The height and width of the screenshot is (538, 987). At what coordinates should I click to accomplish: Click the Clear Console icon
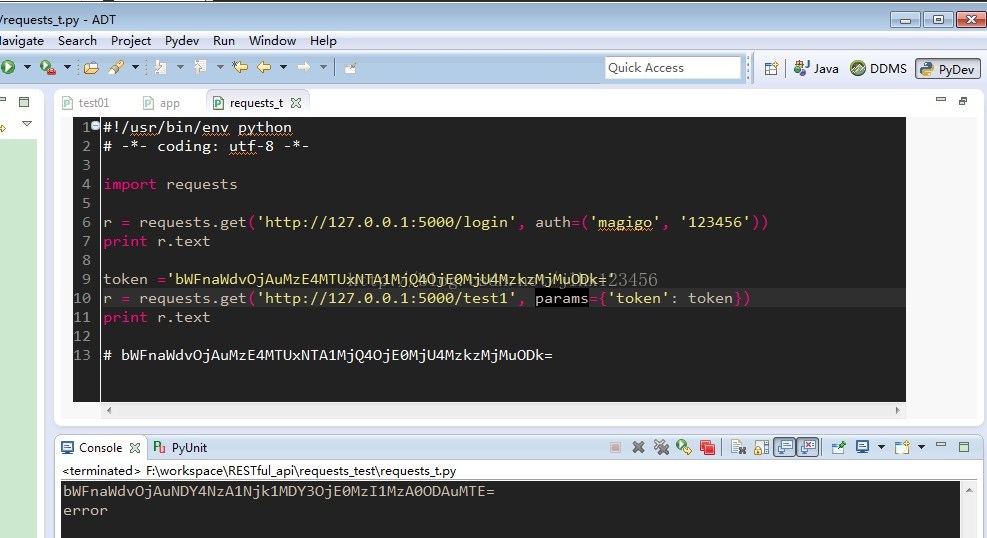[738, 447]
